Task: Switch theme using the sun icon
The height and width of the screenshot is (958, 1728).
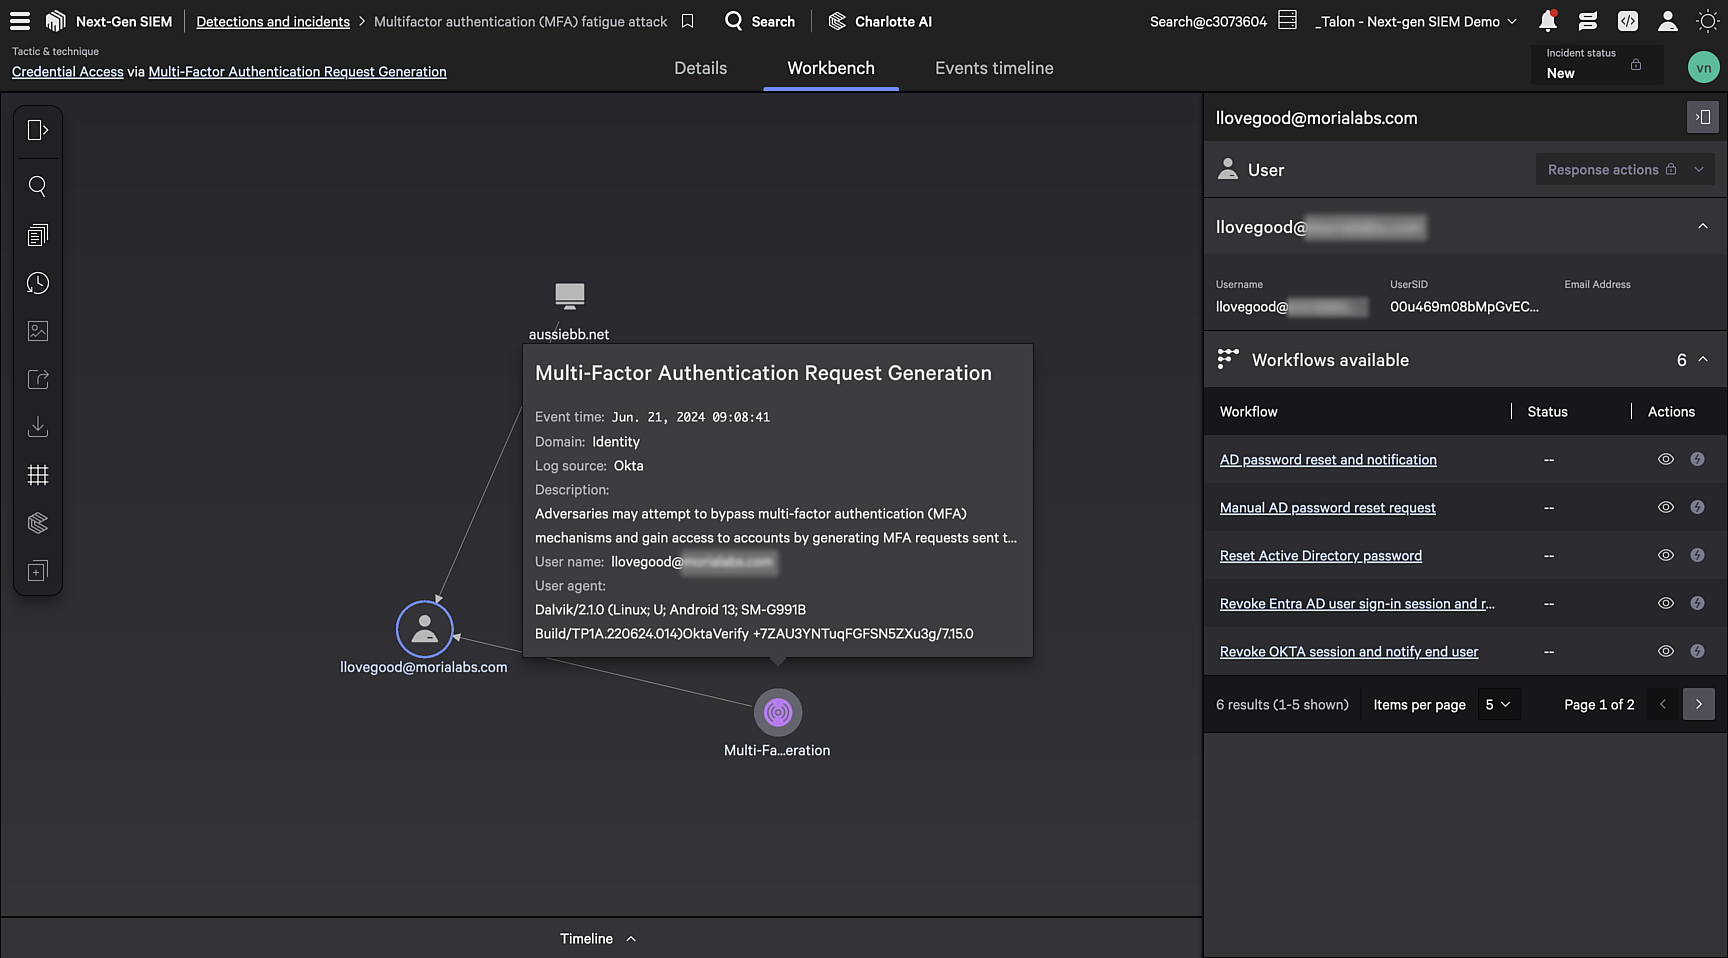Action: click(1706, 20)
